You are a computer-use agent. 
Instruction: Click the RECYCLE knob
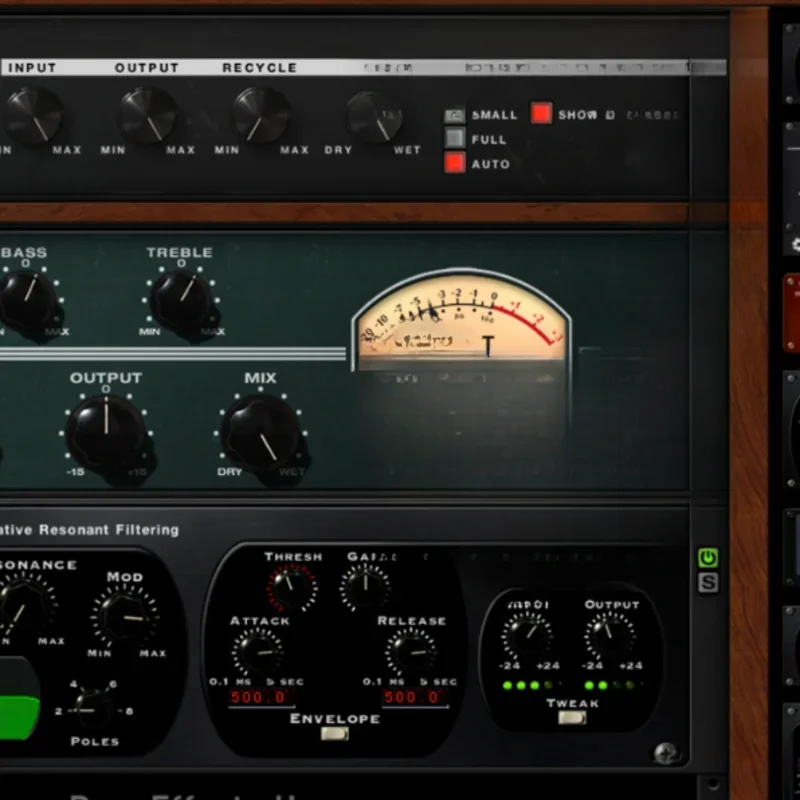pos(261,115)
